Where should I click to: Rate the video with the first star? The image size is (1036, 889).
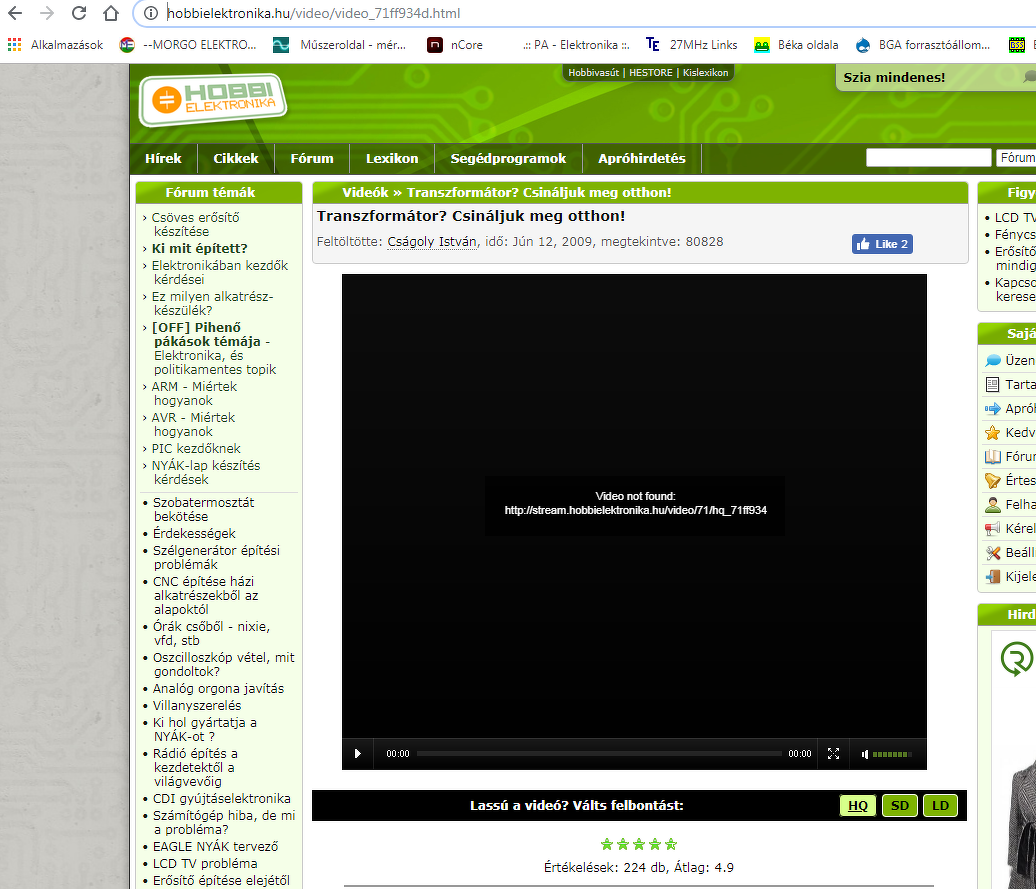click(607, 844)
